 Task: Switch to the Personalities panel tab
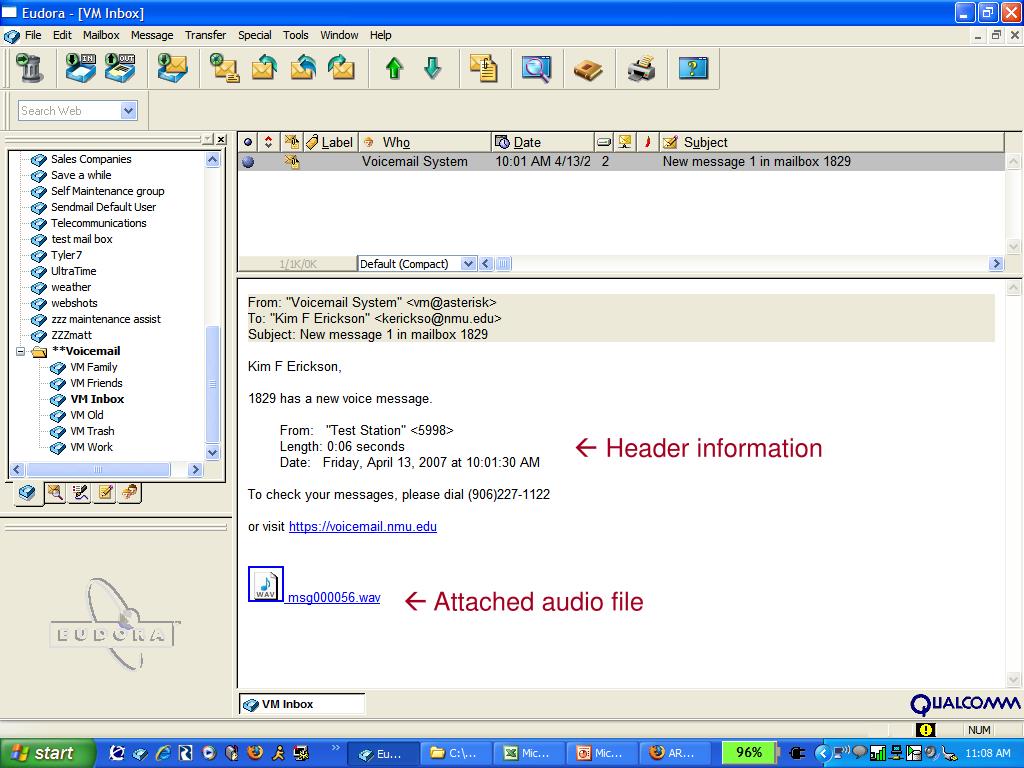click(129, 492)
